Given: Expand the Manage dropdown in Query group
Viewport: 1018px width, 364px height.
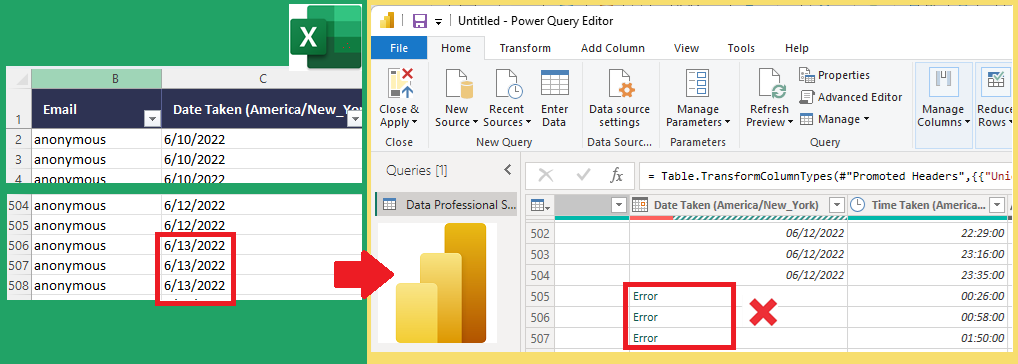Looking at the screenshot, I should [x=834, y=119].
